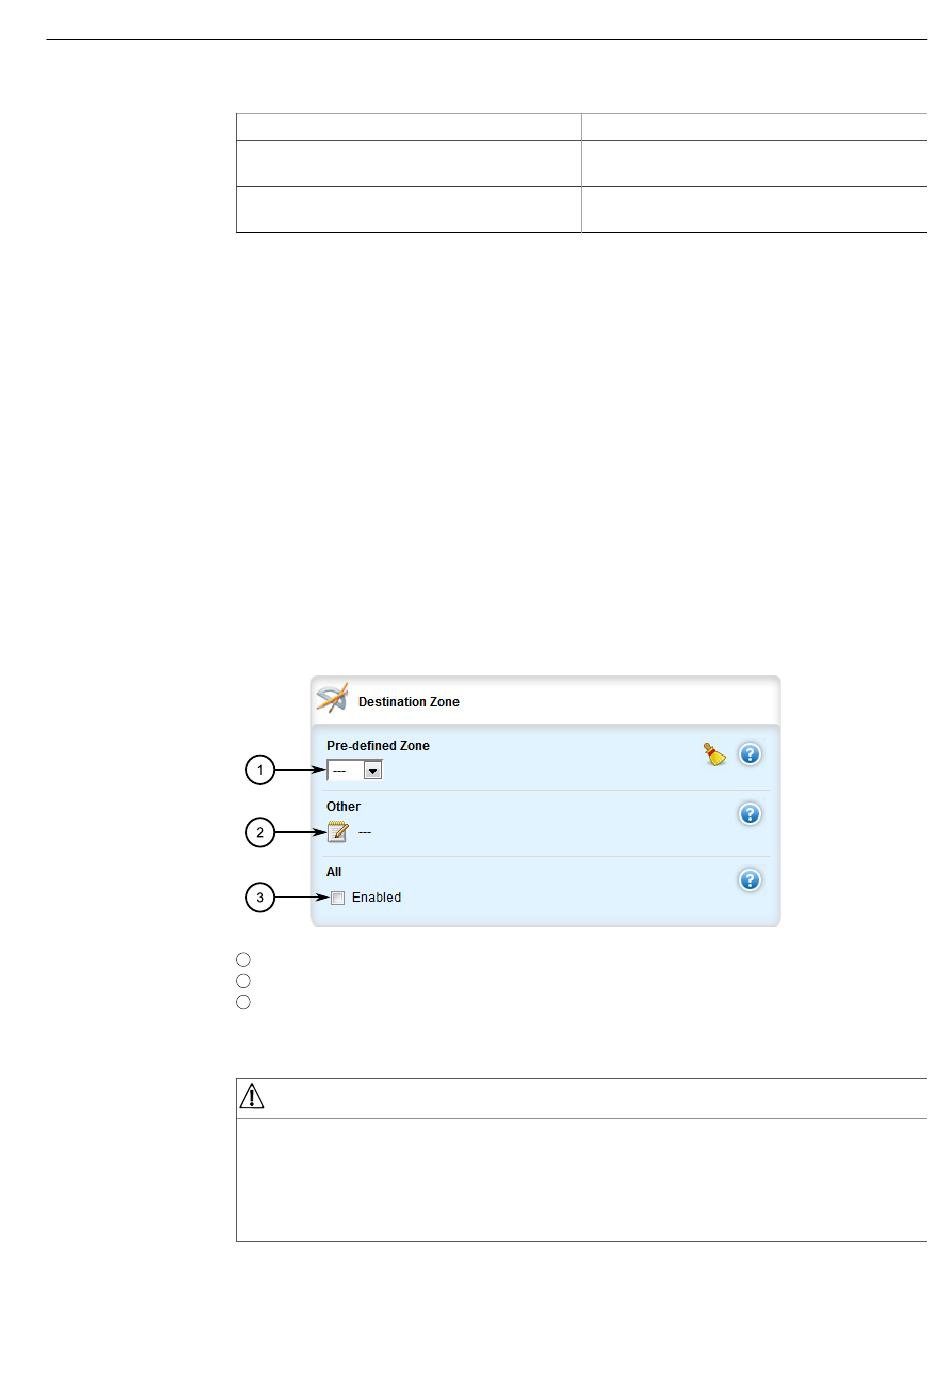Screen dimensions: 950x1387
Task: Select the first legend circle below figure
Action: coord(243,960)
